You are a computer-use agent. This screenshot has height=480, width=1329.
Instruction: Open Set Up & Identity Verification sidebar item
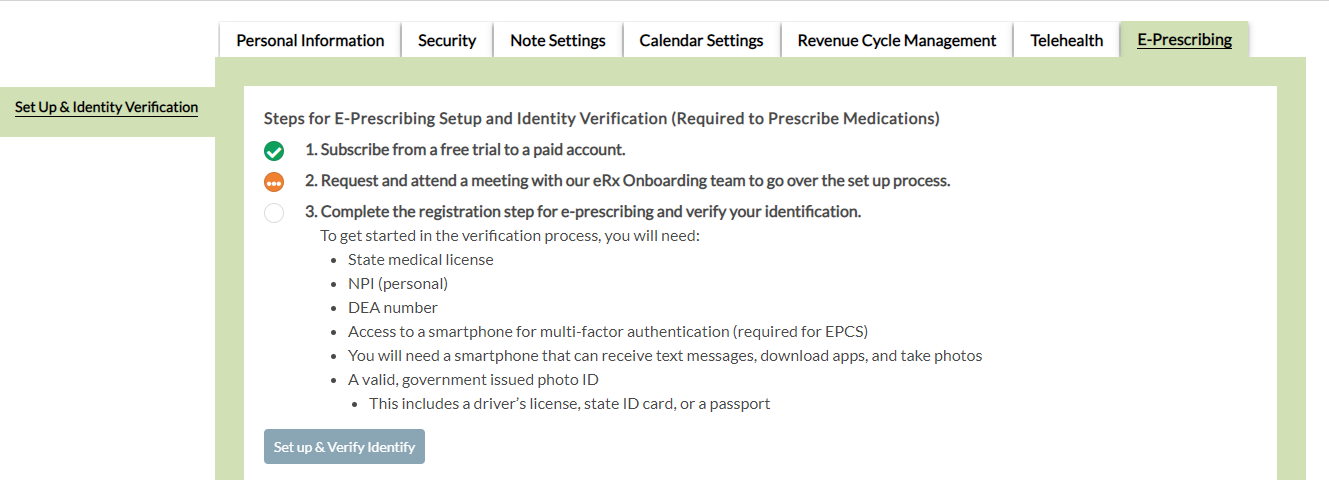pyautogui.click(x=106, y=108)
